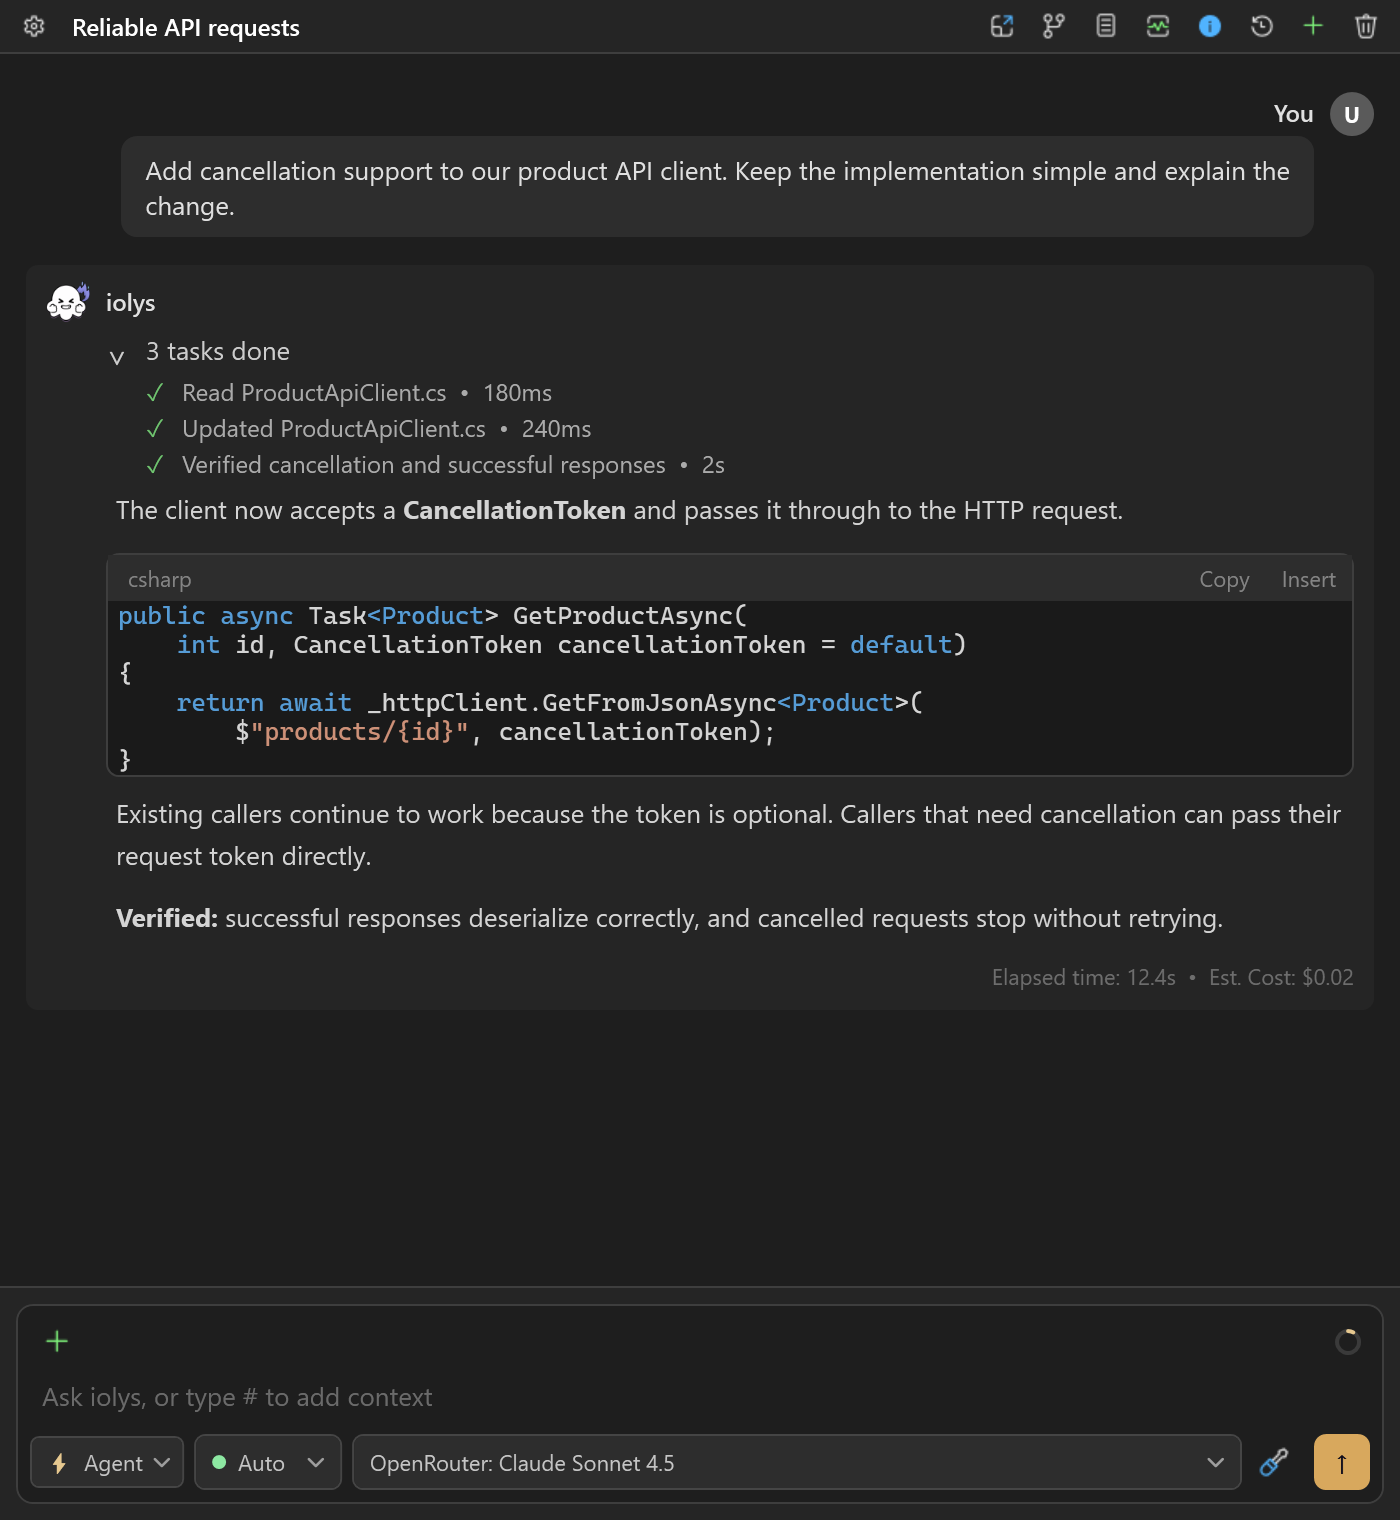The height and width of the screenshot is (1520, 1400).
Task: Click the loading spinner icon in input
Action: click(x=1348, y=1341)
